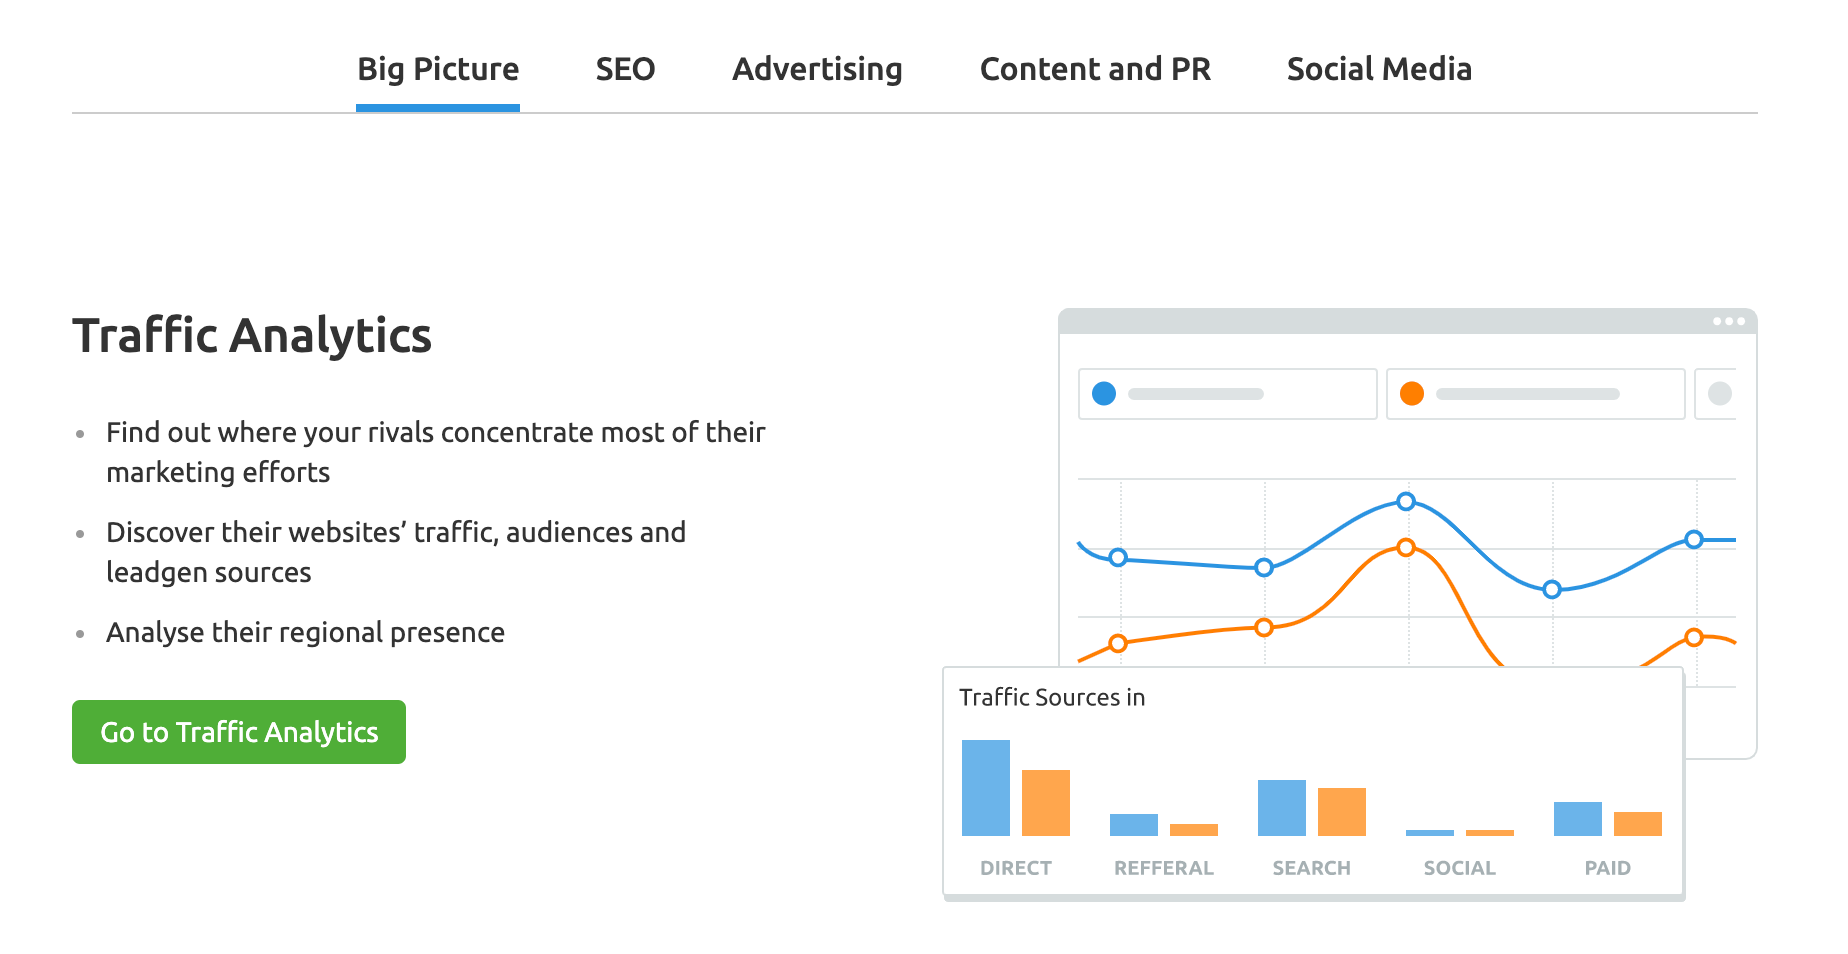This screenshot has width=1848, height=954.
Task: Select the peak orange data point on the line chart
Action: point(1406,547)
